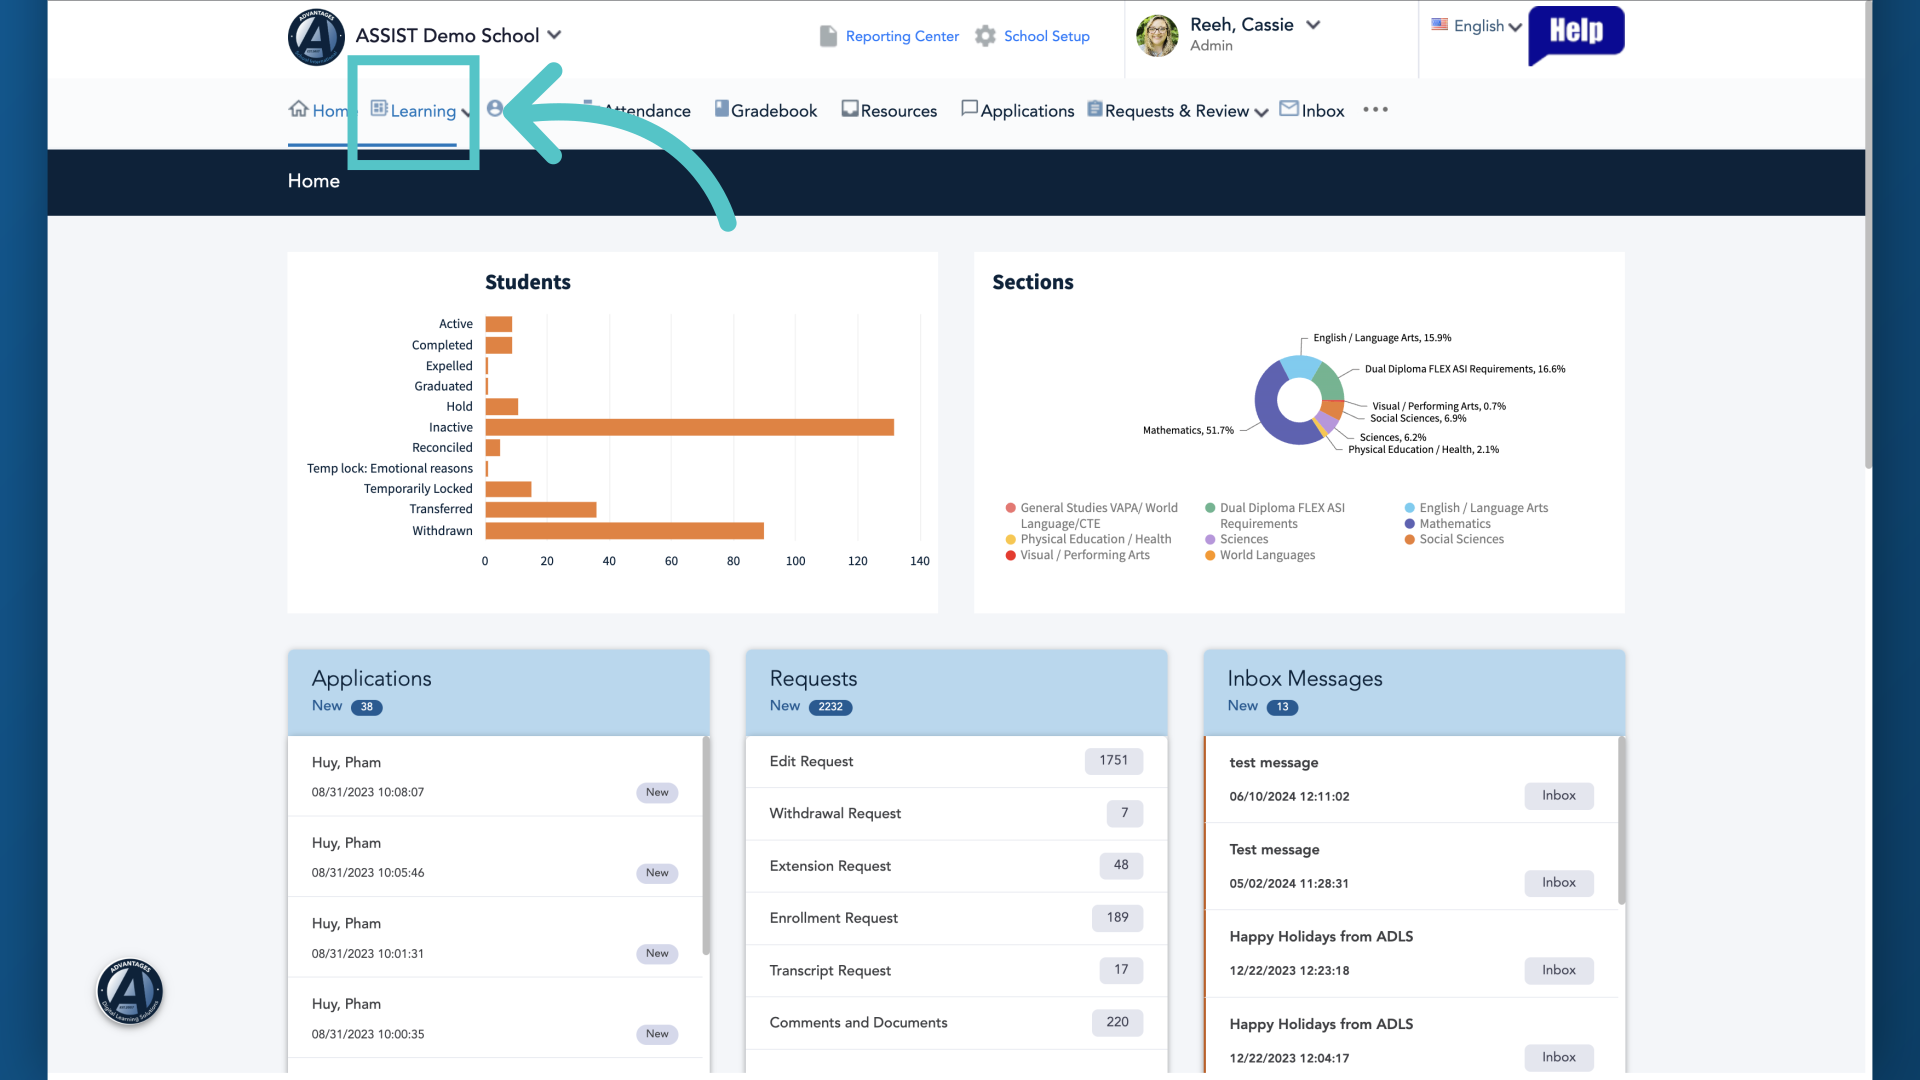This screenshot has width=1920, height=1080.
Task: Open the English language dropdown
Action: pyautogui.click(x=1476, y=26)
